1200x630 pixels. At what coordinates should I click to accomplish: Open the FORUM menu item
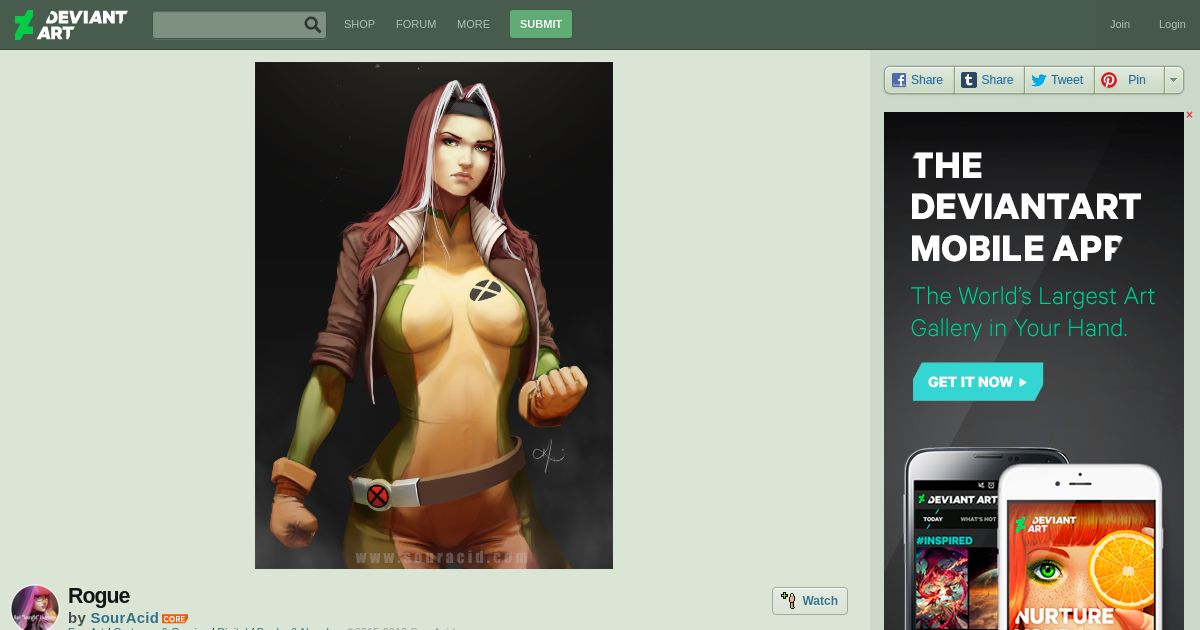(x=416, y=24)
